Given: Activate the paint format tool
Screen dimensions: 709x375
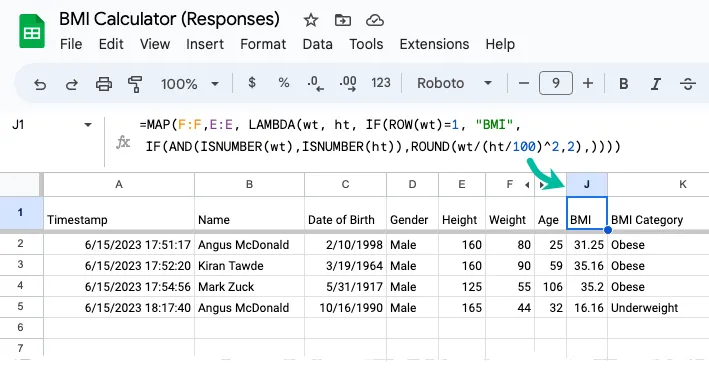Looking at the screenshot, I should [x=135, y=84].
